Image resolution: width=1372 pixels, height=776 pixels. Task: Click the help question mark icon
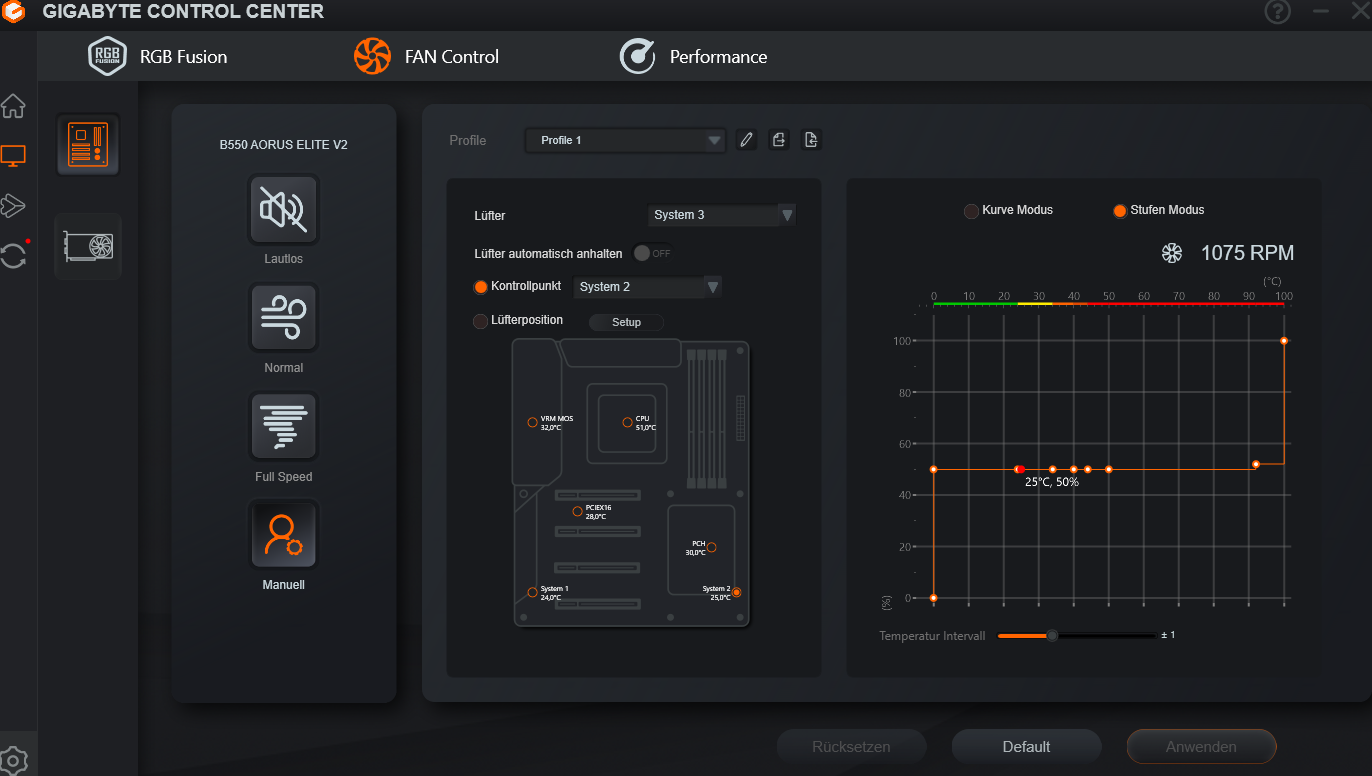(x=1278, y=11)
